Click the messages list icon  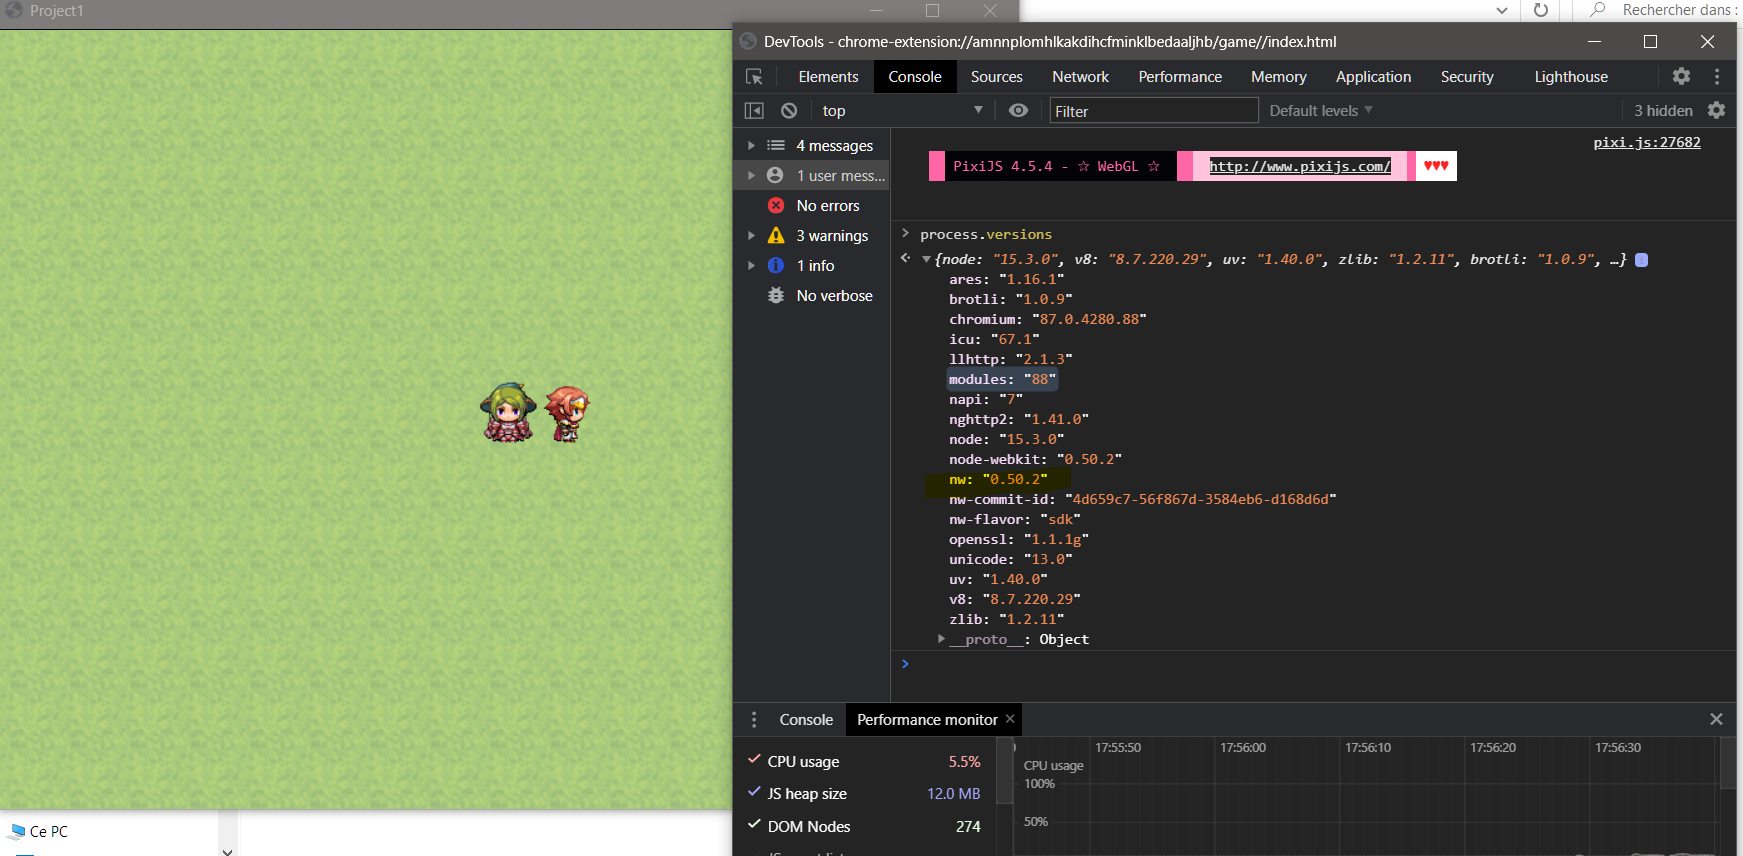point(775,145)
